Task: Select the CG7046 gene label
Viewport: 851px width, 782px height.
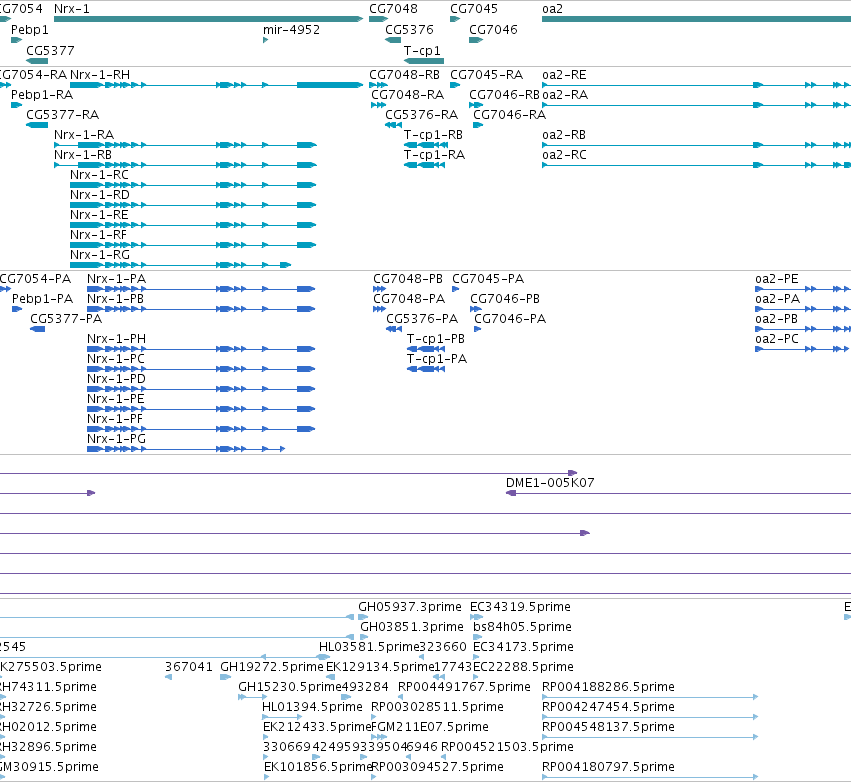Action: (493, 30)
